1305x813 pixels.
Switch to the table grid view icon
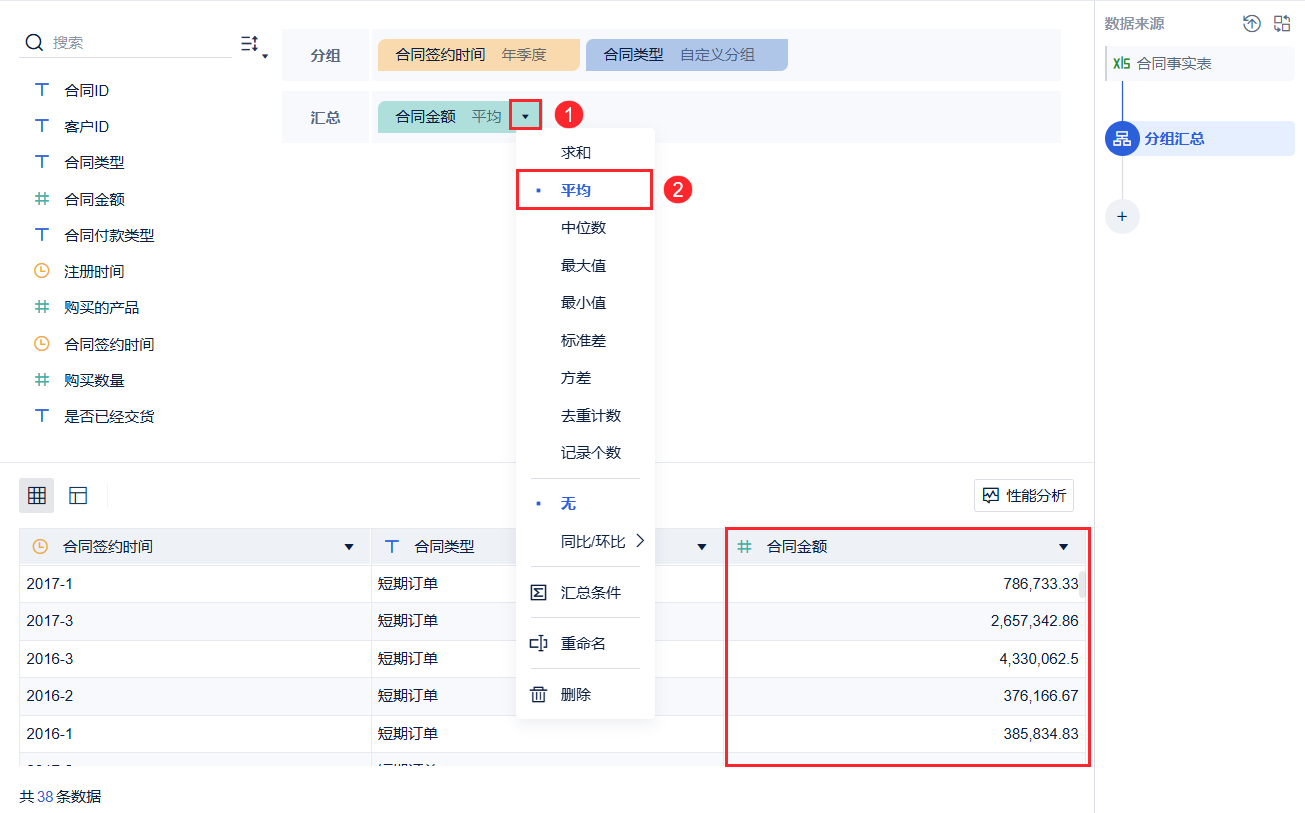tap(37, 495)
